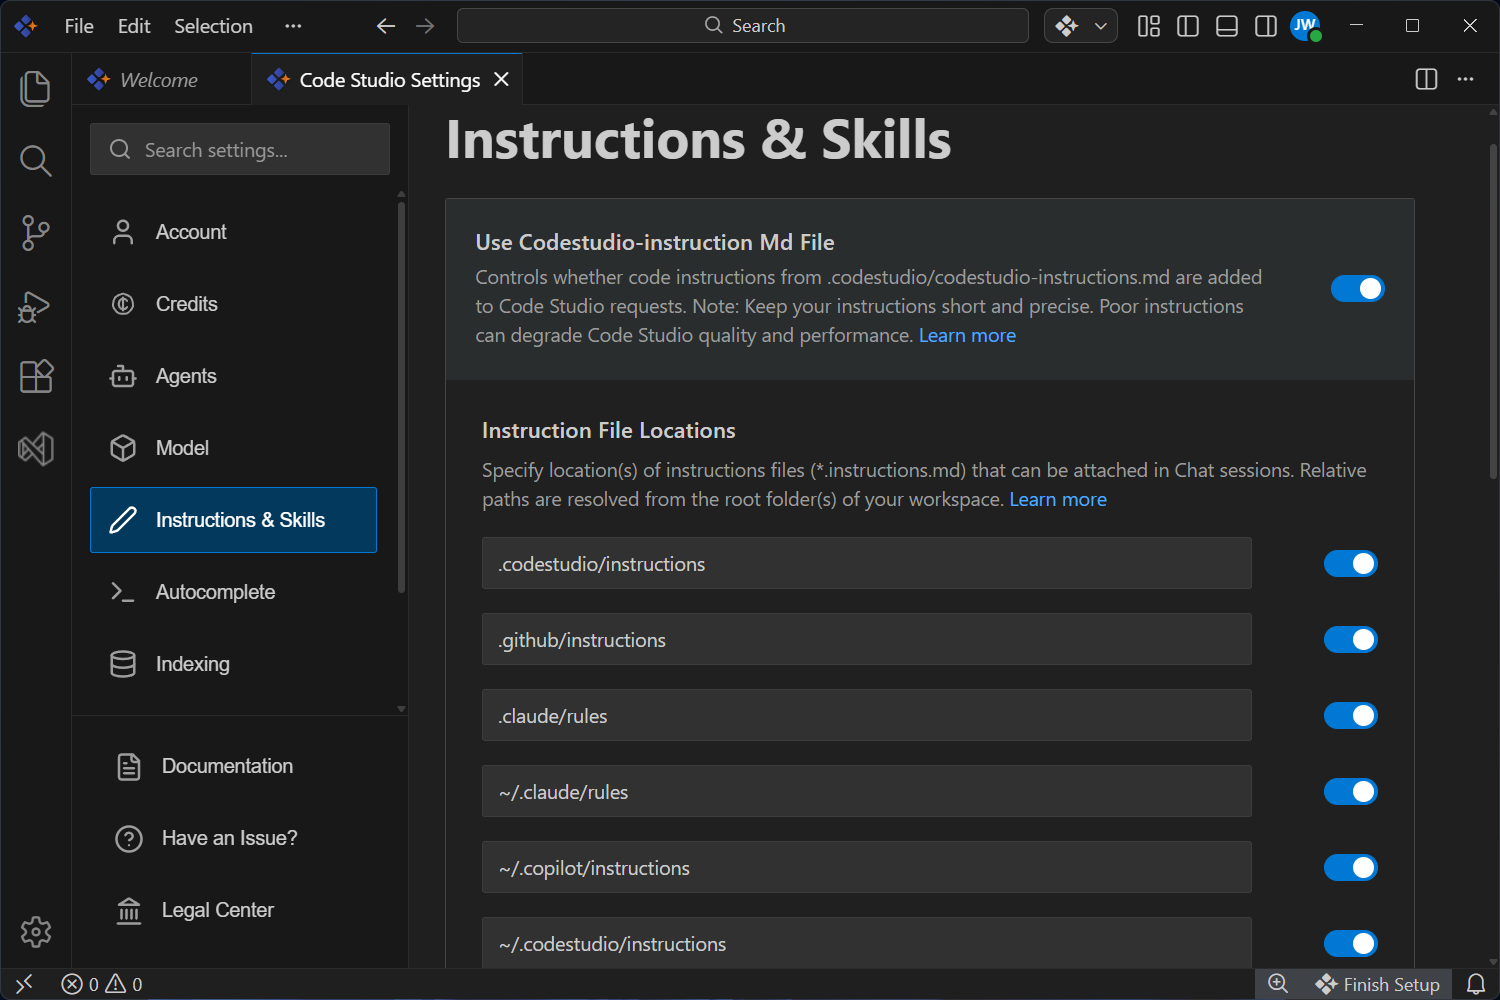Open Account settings section

[x=233, y=232]
